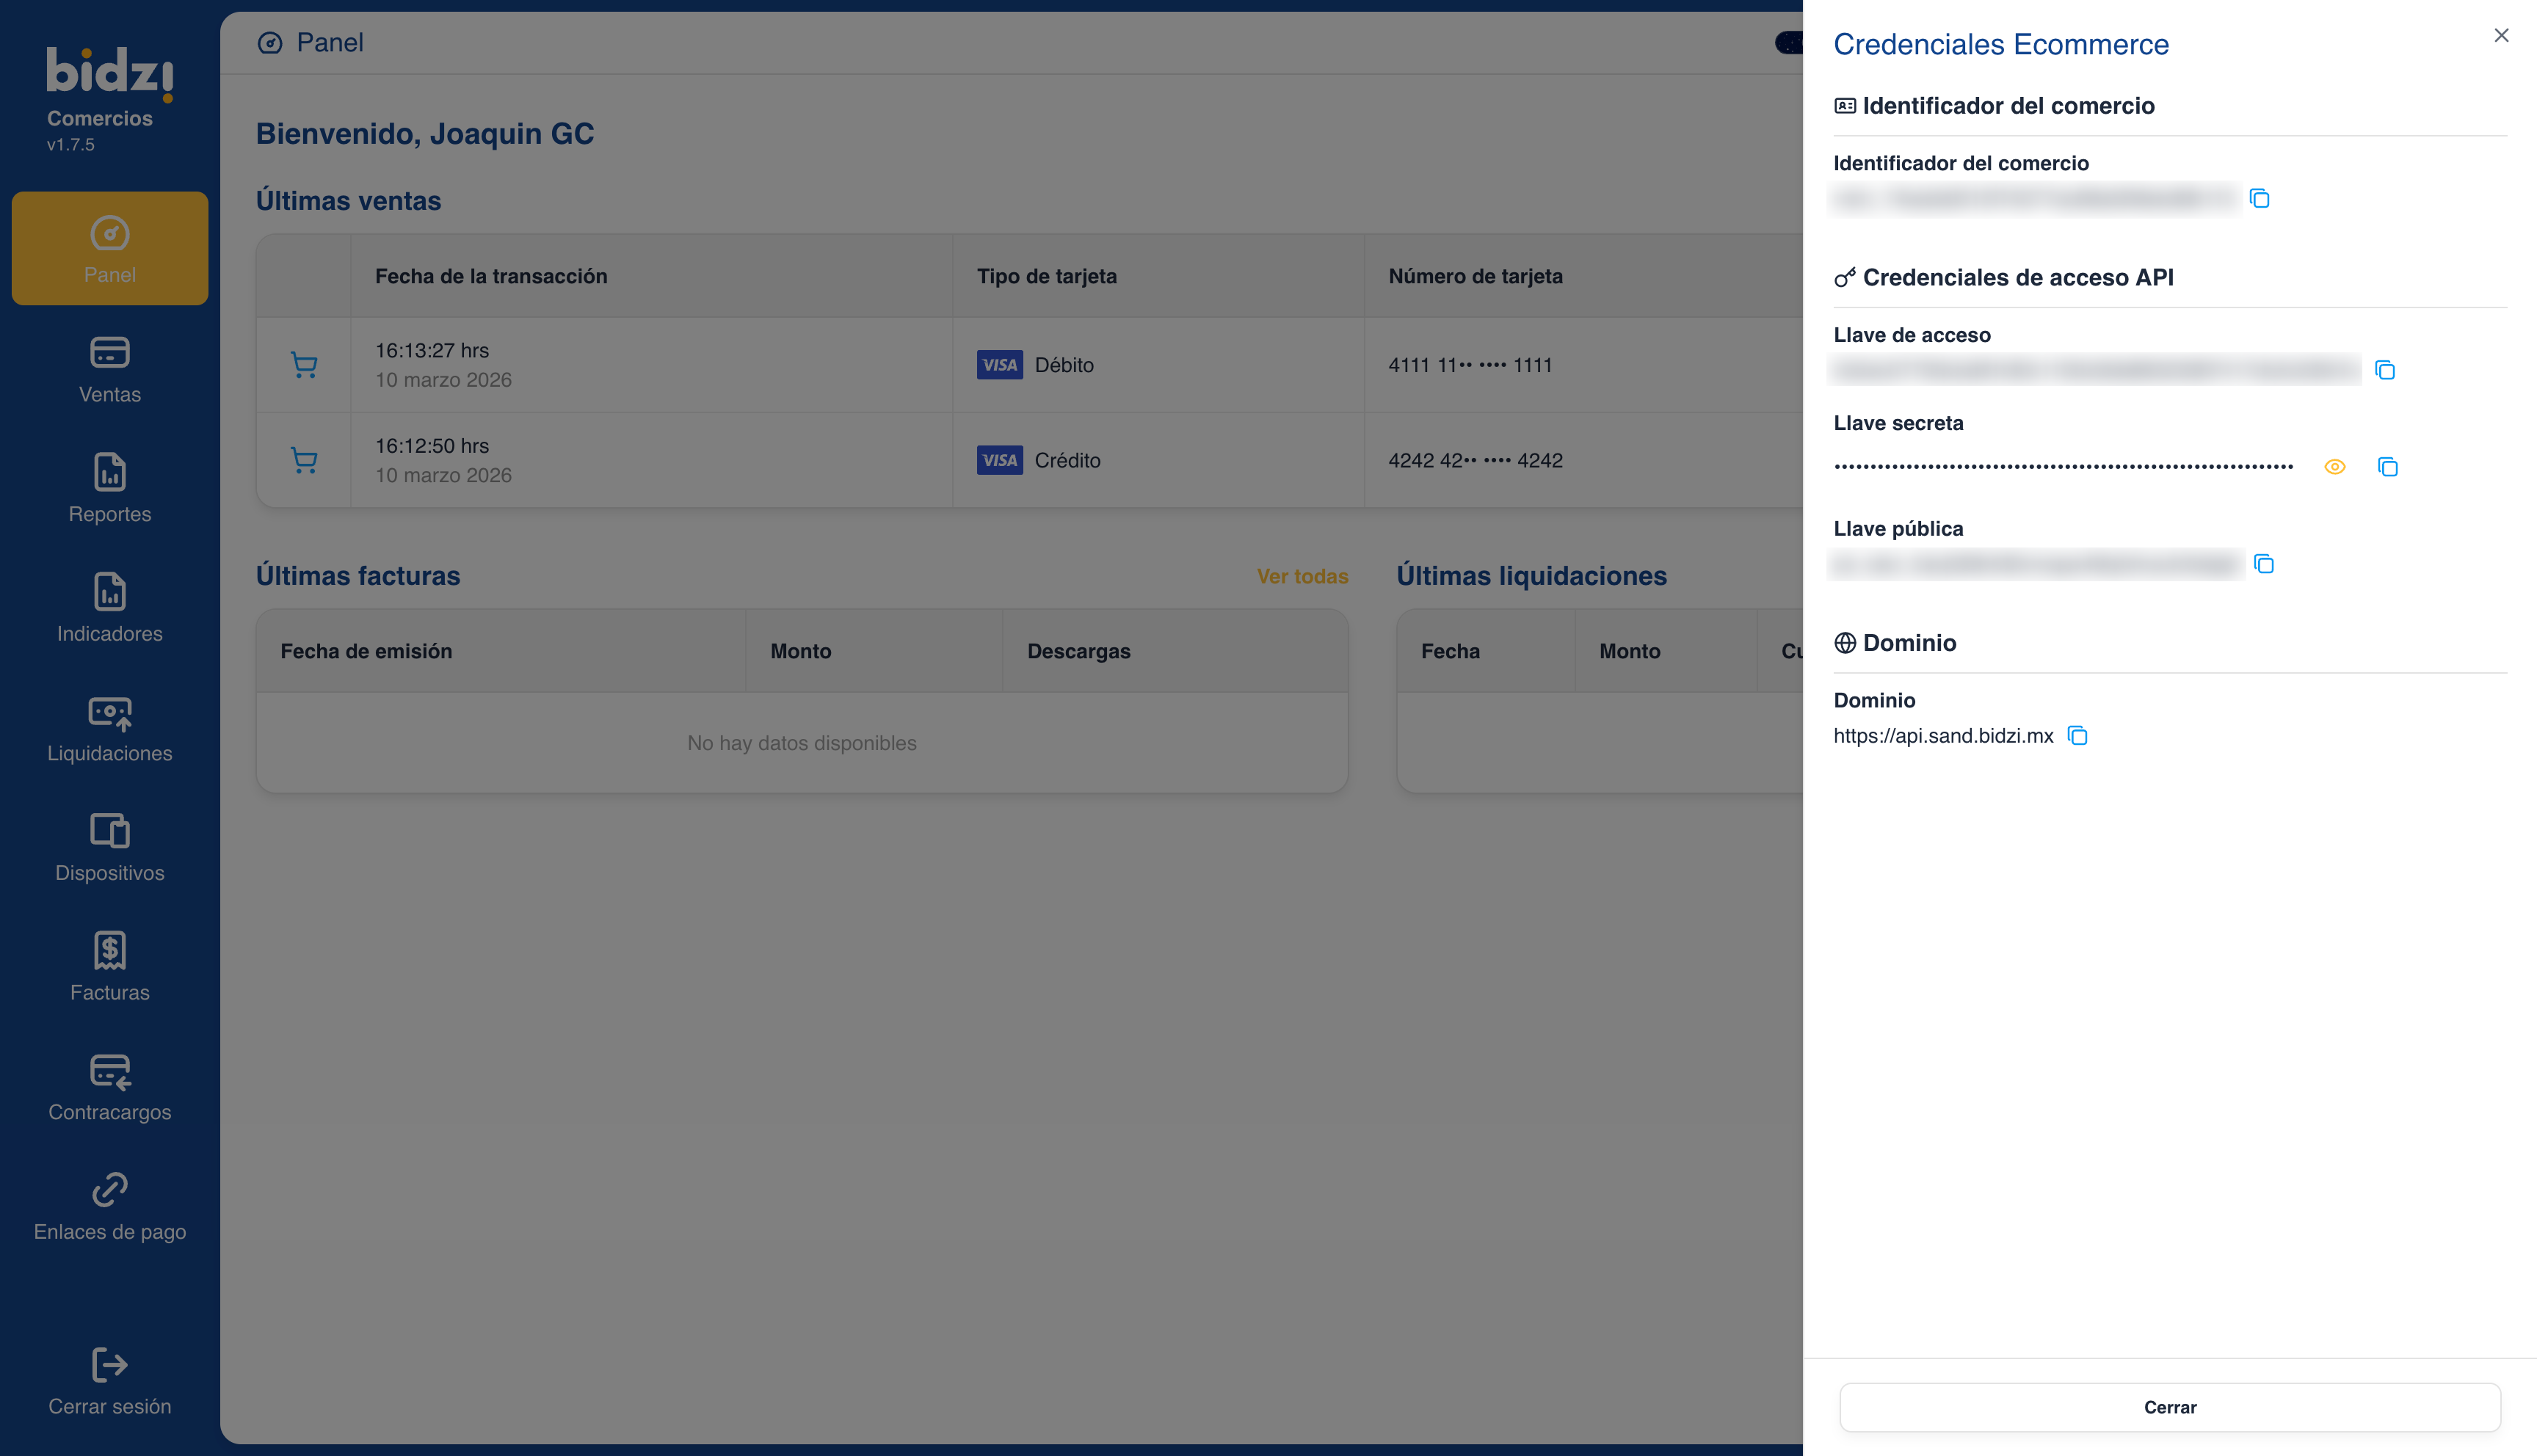Copy the Dominio URL
Image resolution: width=2537 pixels, height=1456 pixels.
2077,736
